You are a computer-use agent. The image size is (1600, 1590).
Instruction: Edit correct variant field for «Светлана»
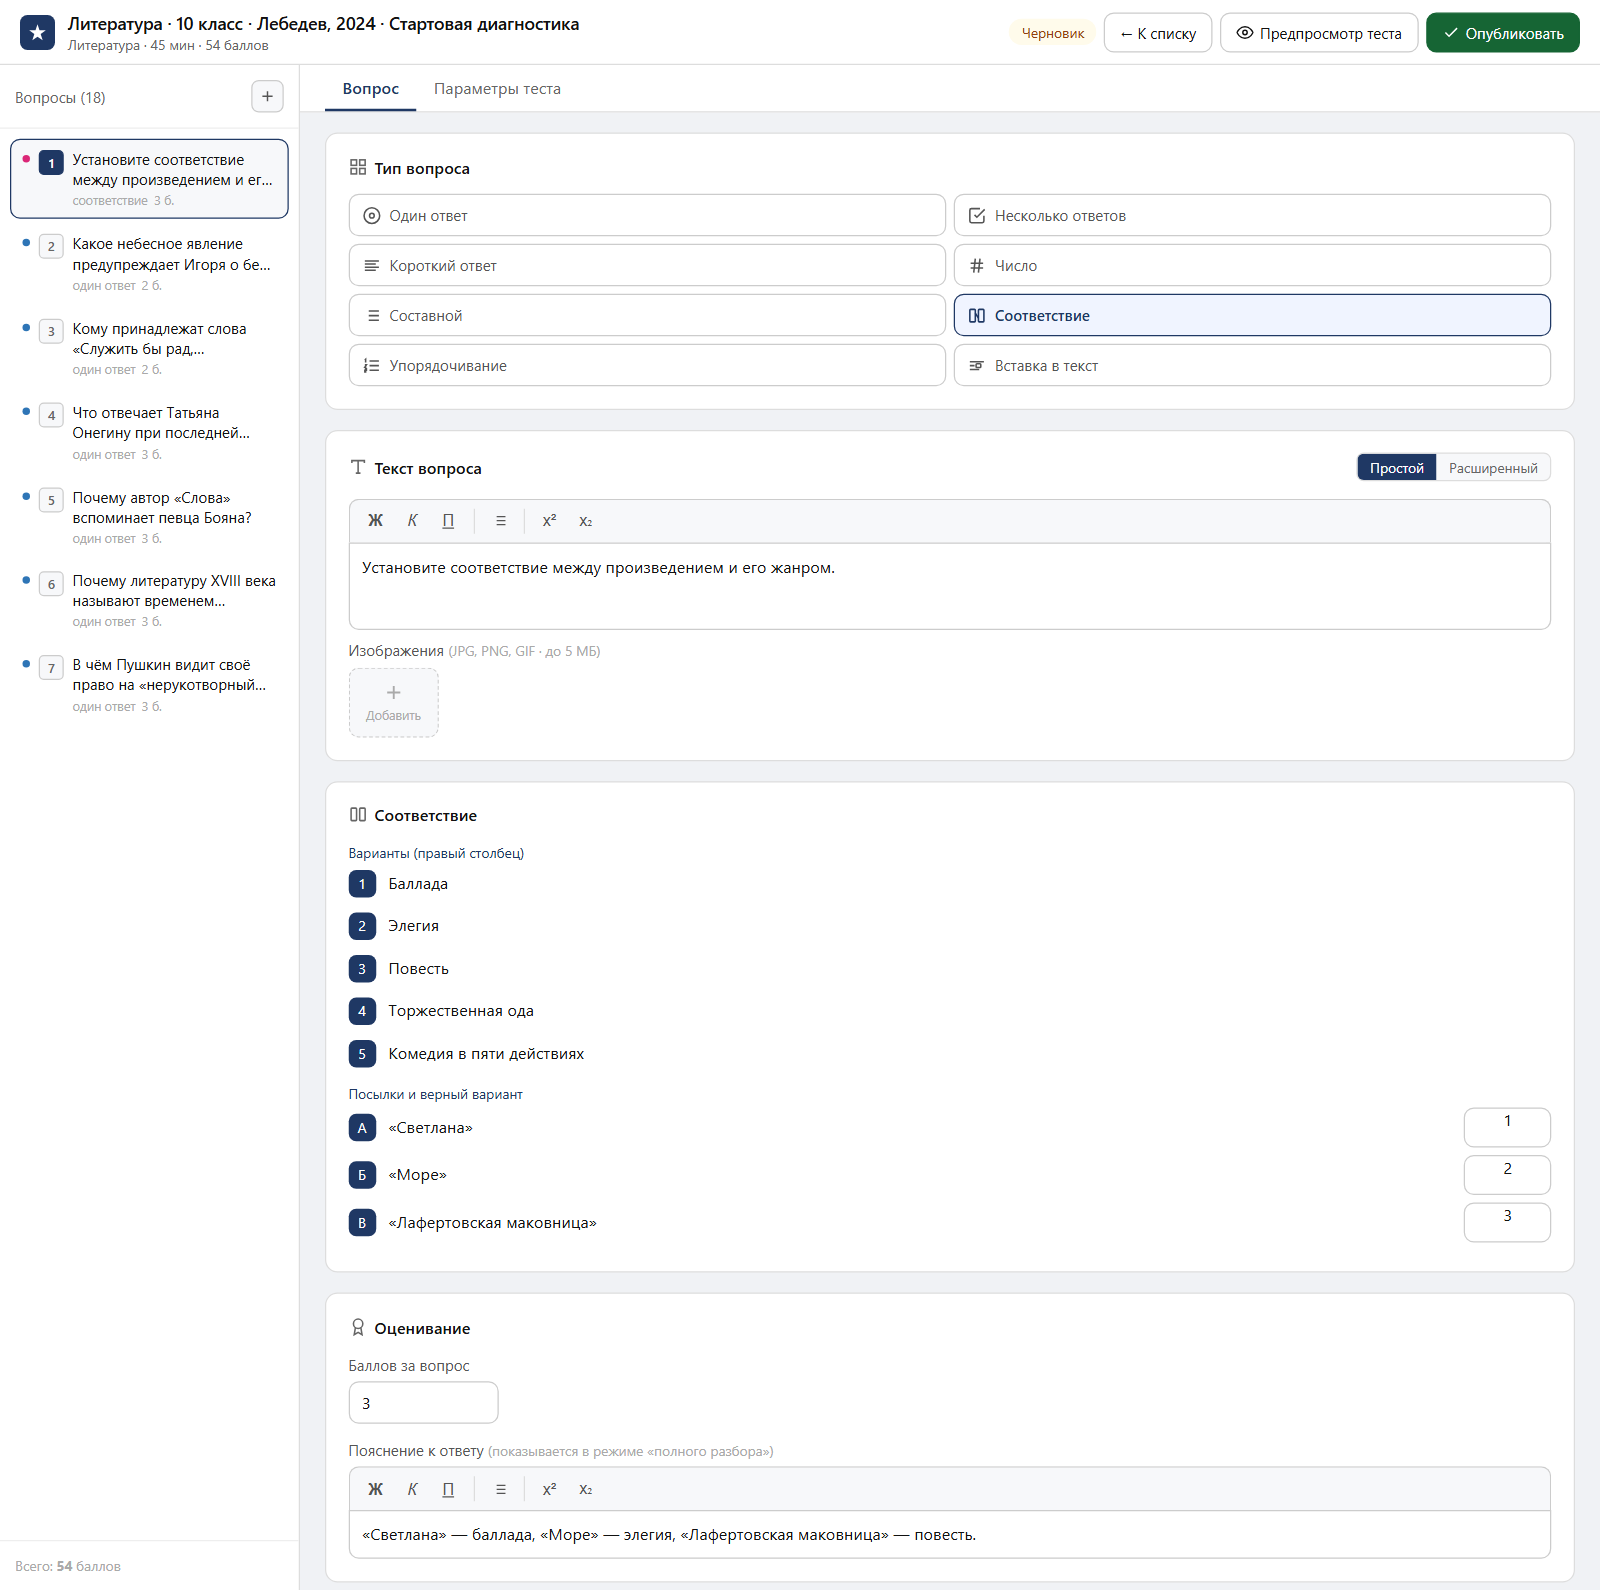[x=1507, y=1127]
